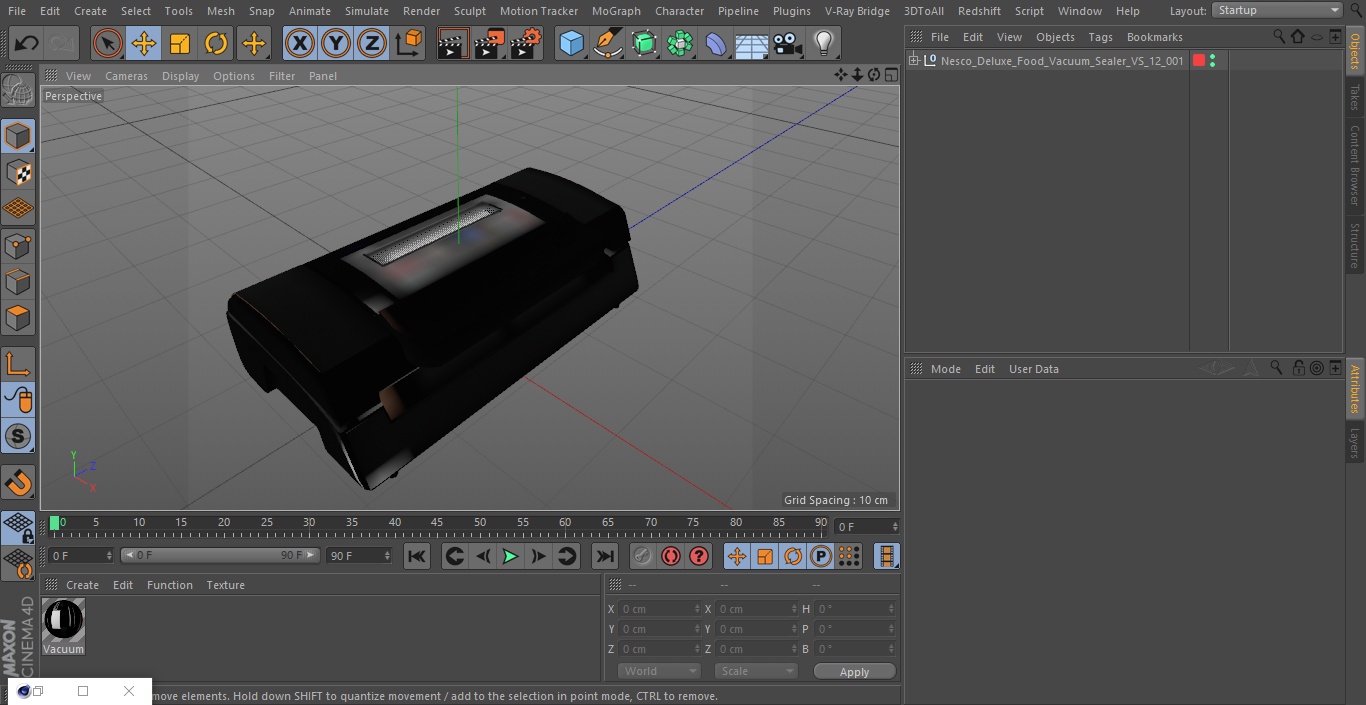The height and width of the screenshot is (705, 1366).
Task: Go to start of animation
Action: click(x=417, y=556)
